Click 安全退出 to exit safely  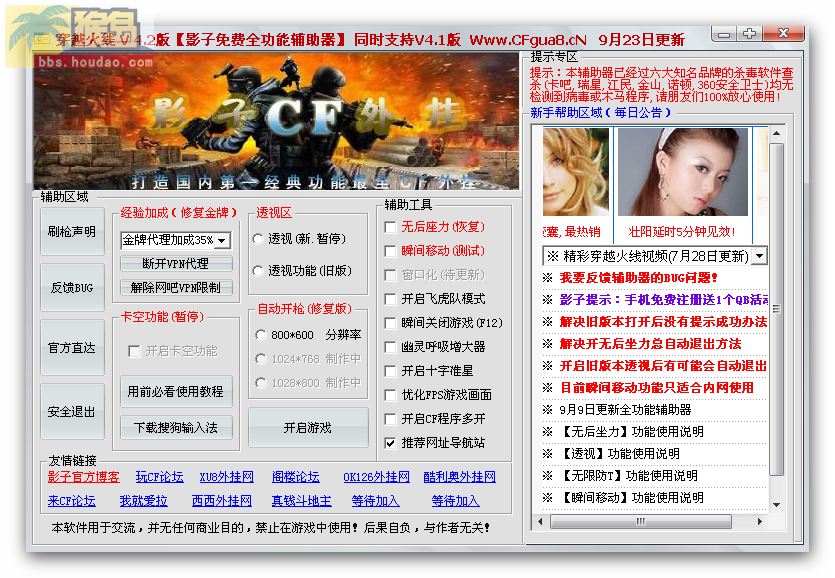tap(72, 411)
